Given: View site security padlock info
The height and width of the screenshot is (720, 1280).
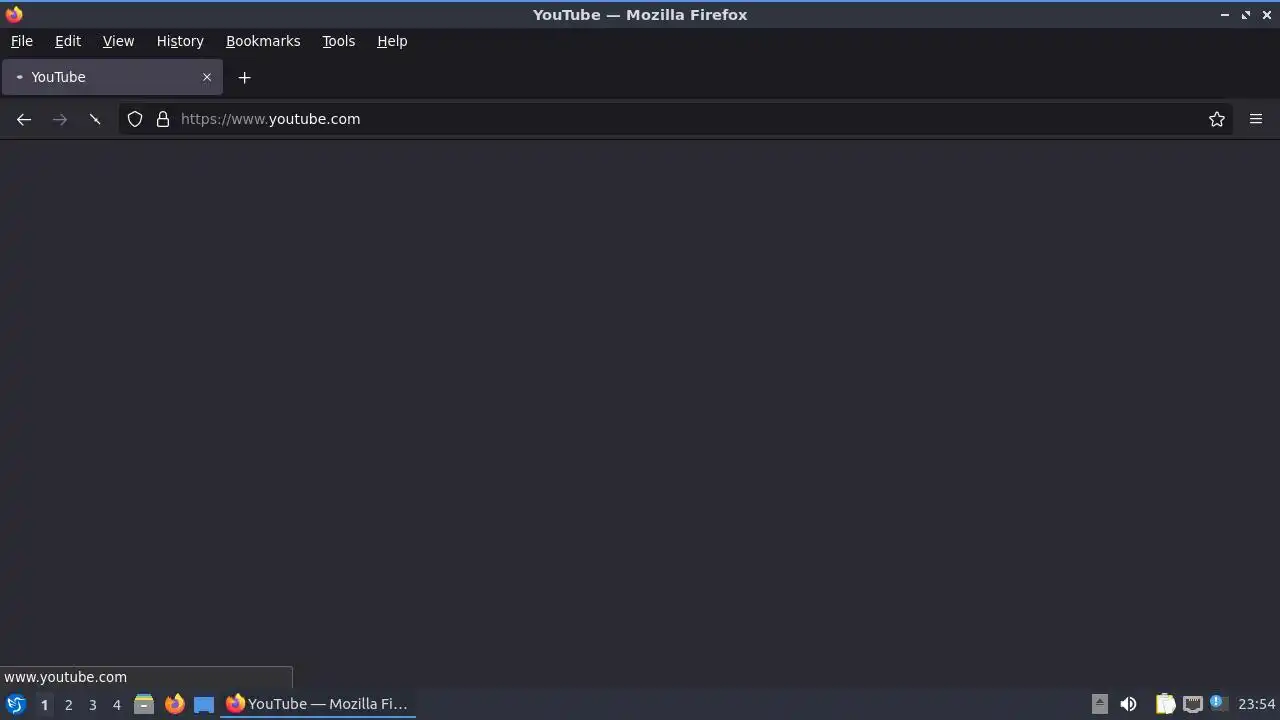Looking at the screenshot, I should [163, 119].
